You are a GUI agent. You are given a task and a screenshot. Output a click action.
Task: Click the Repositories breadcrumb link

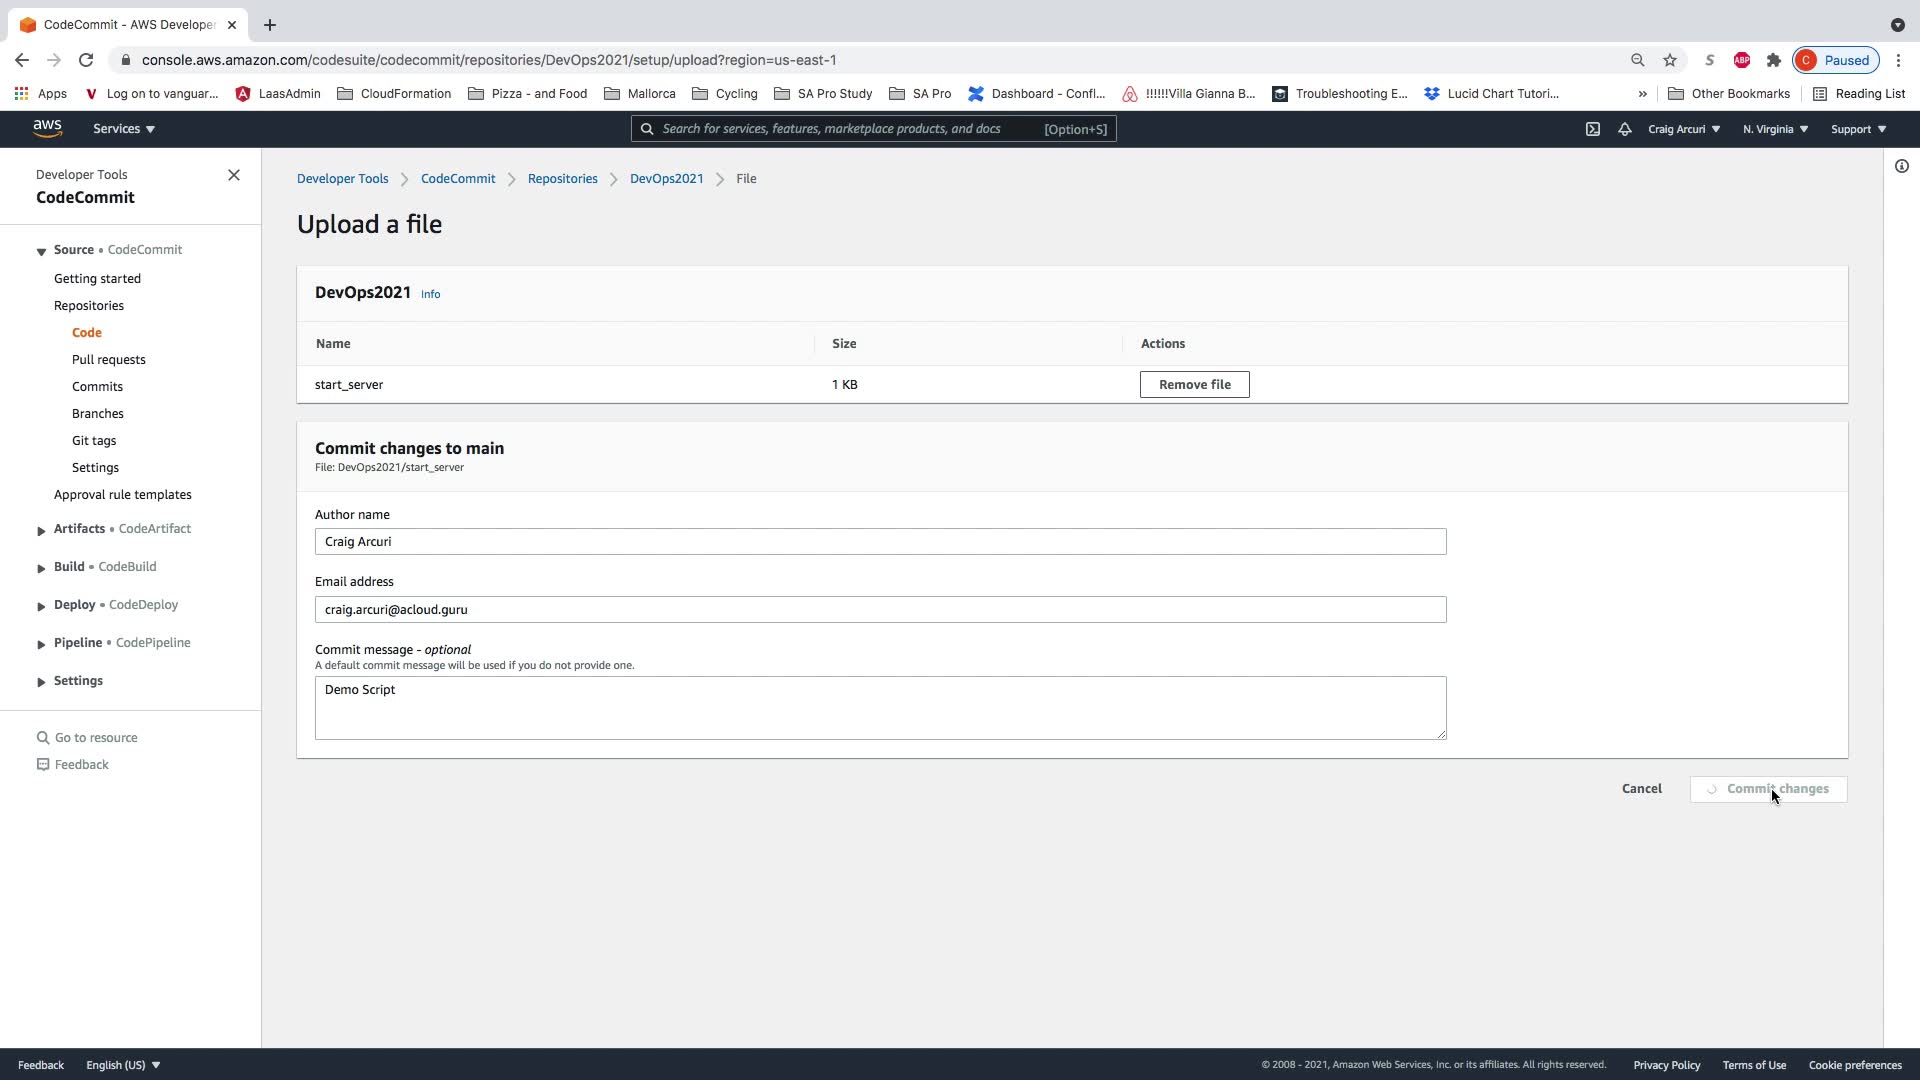[x=562, y=179]
